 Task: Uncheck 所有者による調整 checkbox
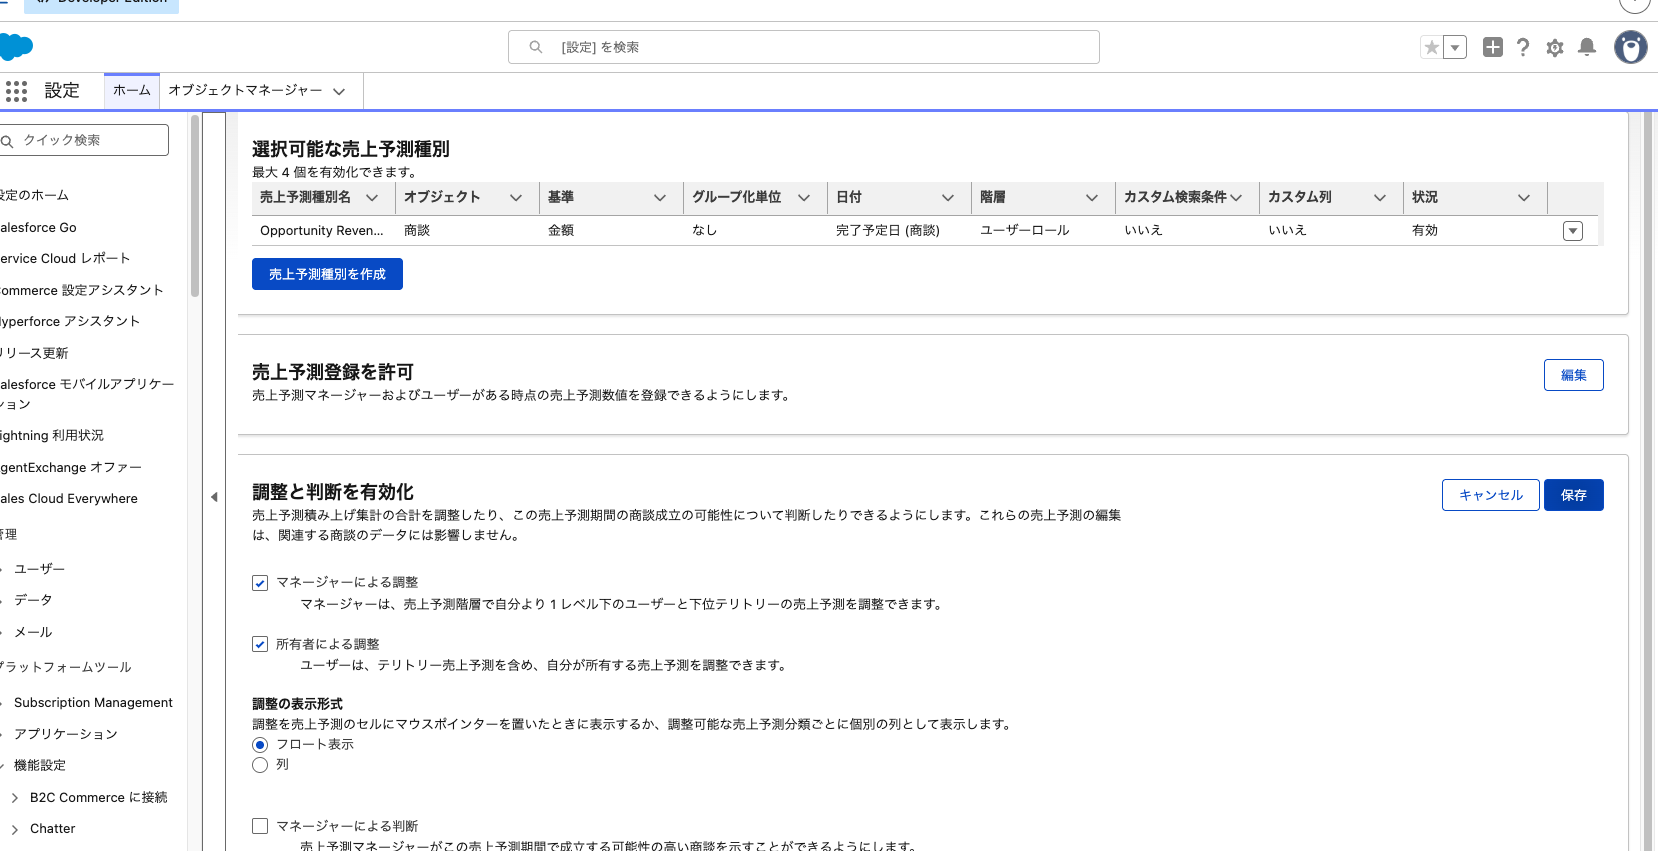coord(260,644)
